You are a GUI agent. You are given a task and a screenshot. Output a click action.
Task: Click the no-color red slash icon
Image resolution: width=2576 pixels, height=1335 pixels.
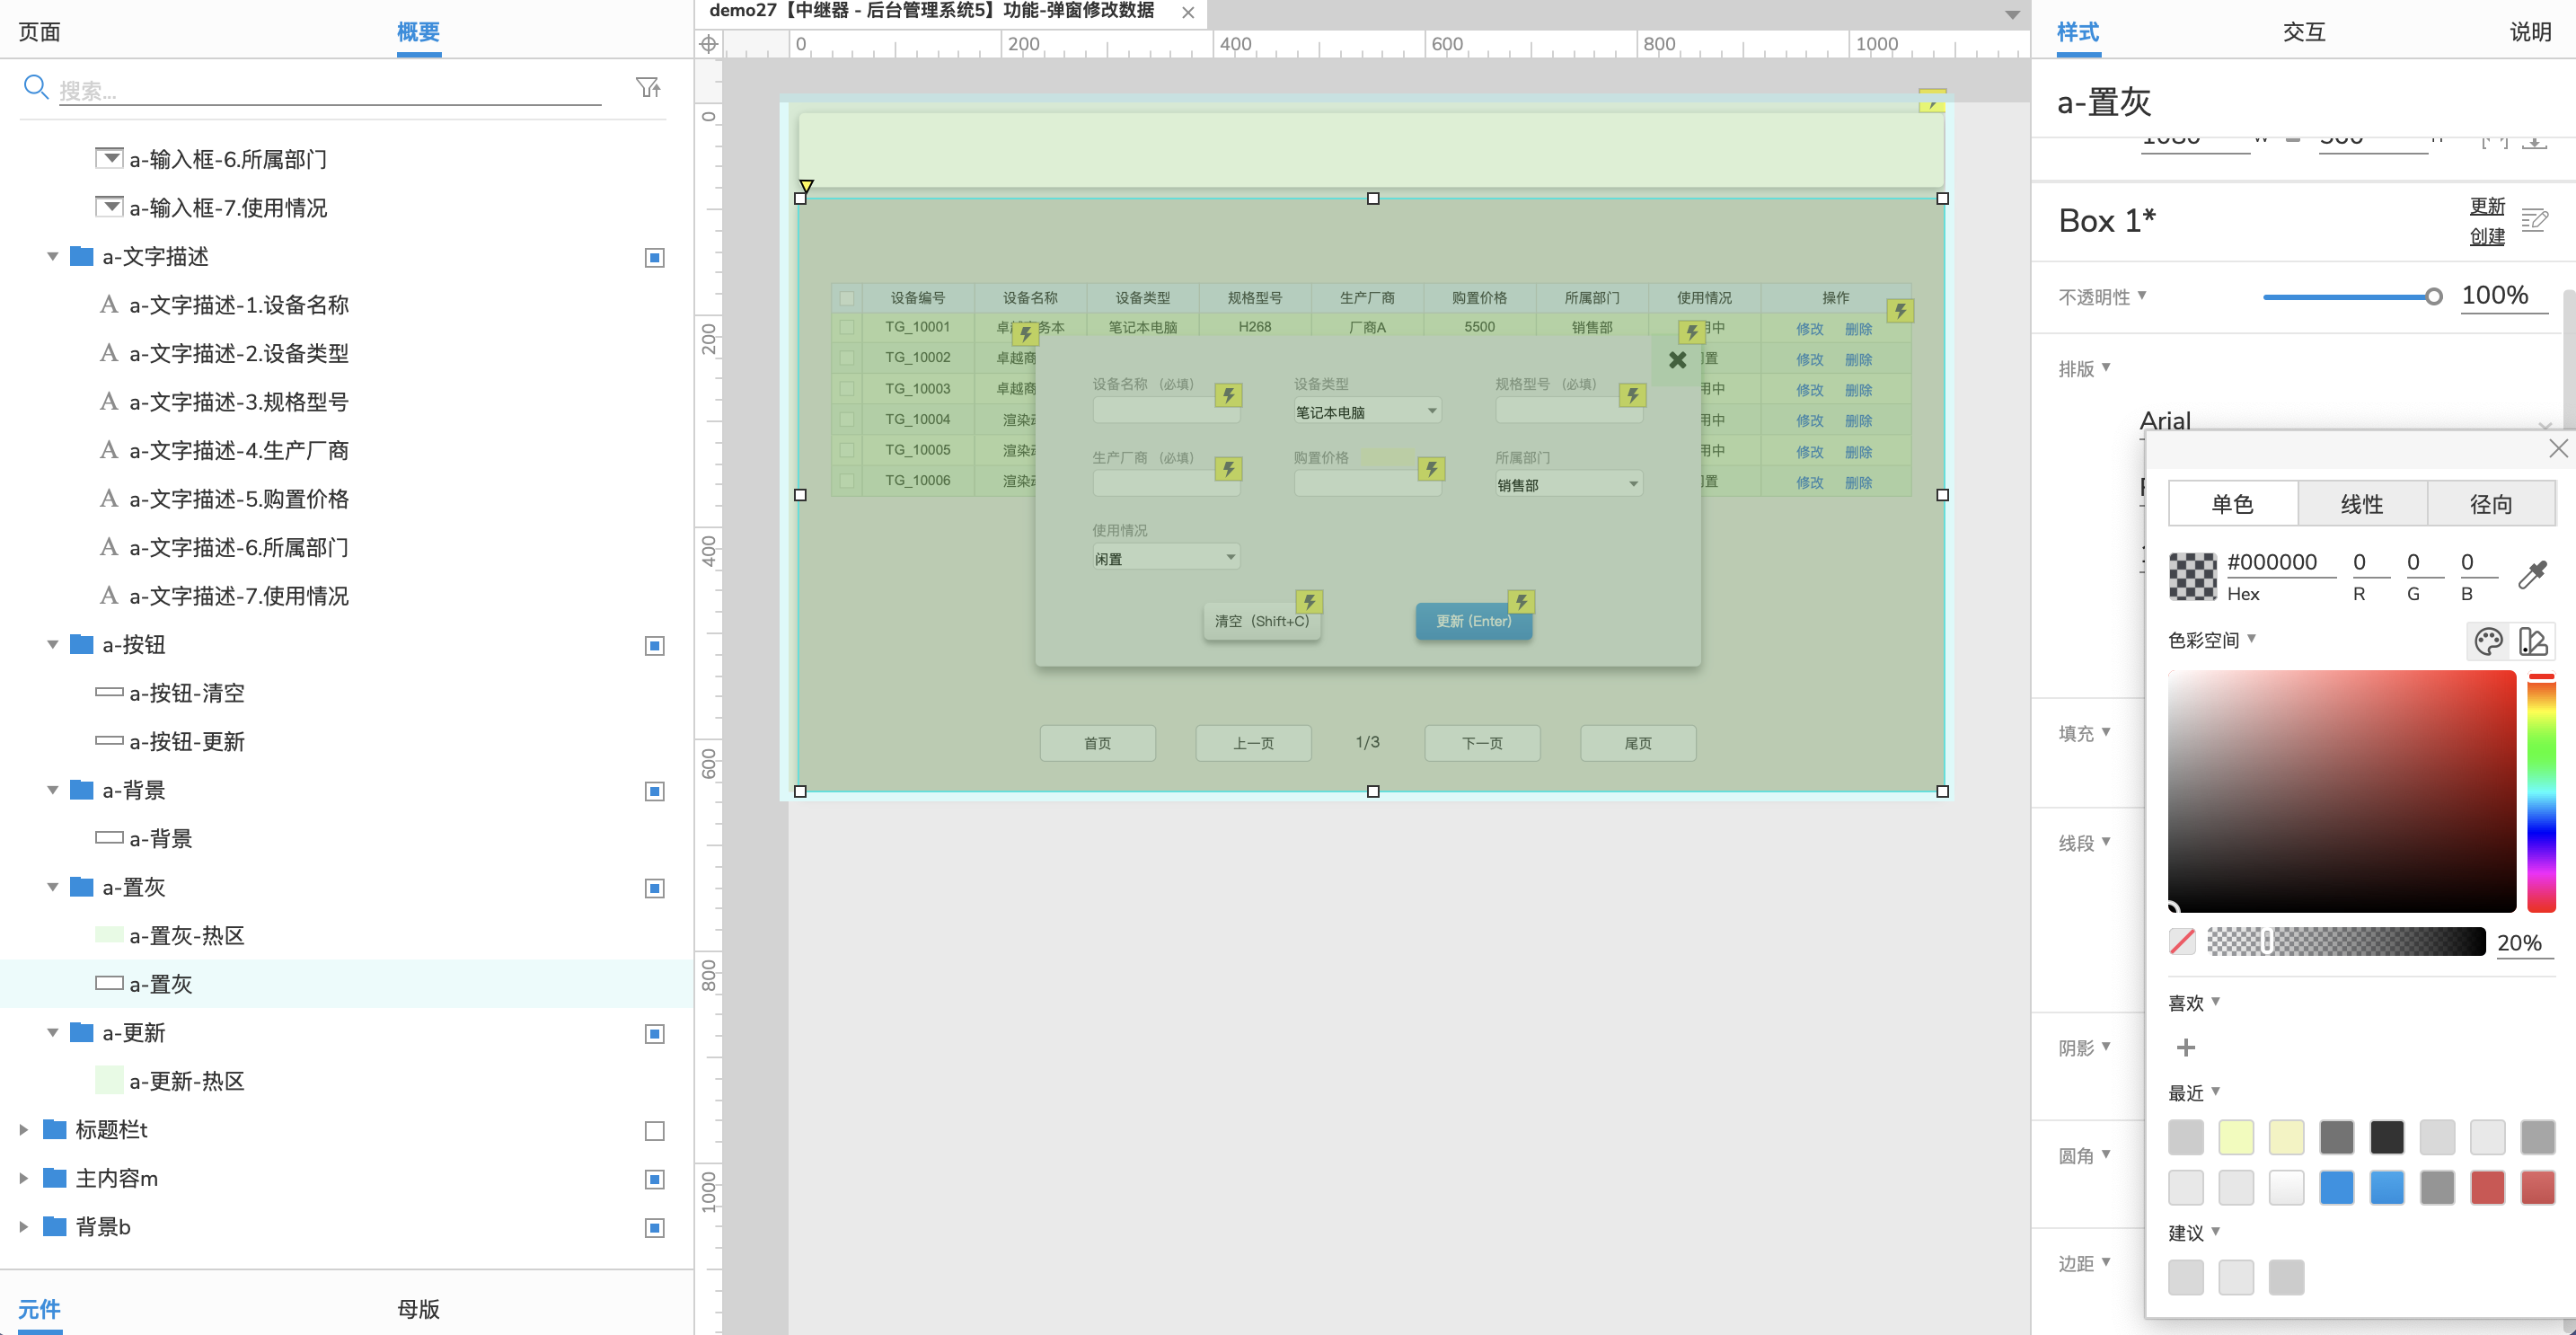(2182, 941)
